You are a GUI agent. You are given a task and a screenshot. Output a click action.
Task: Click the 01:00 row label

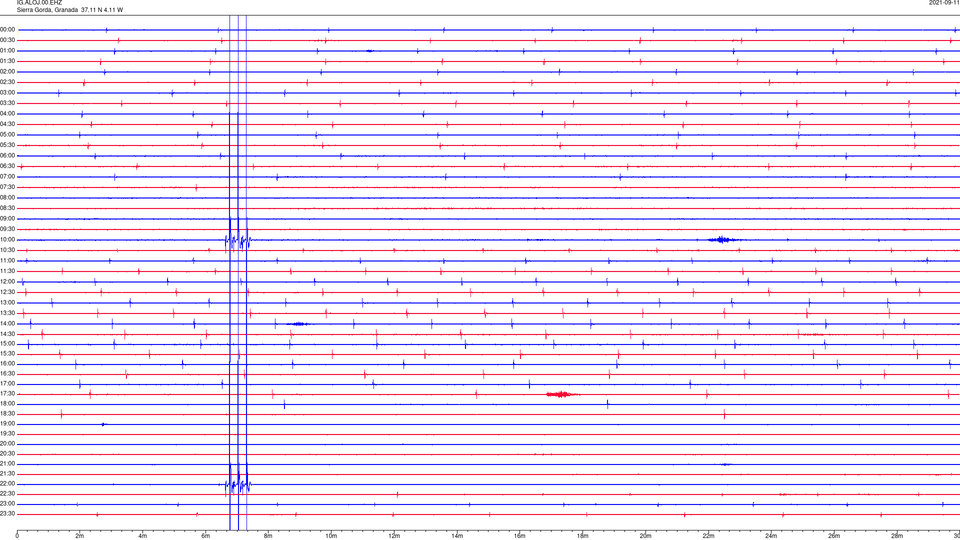click(7, 51)
